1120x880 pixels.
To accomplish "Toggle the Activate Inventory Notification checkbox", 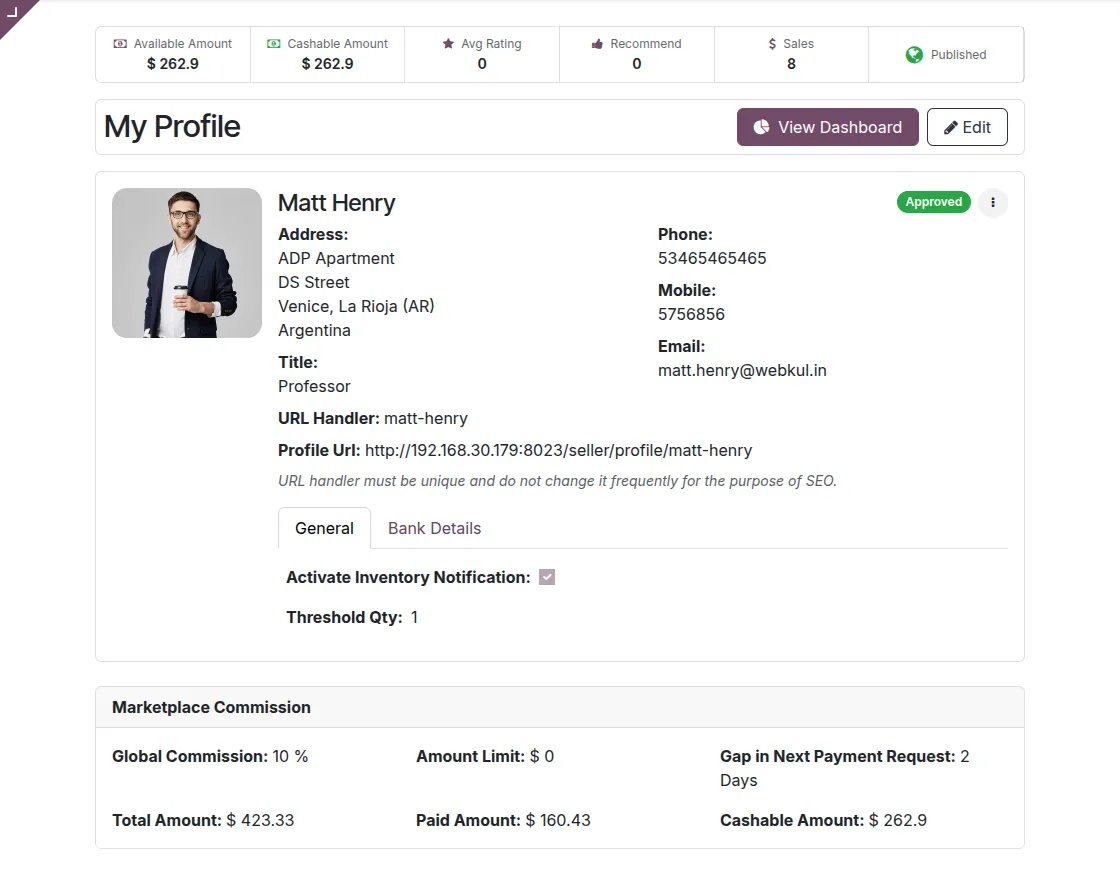I will coord(547,577).
